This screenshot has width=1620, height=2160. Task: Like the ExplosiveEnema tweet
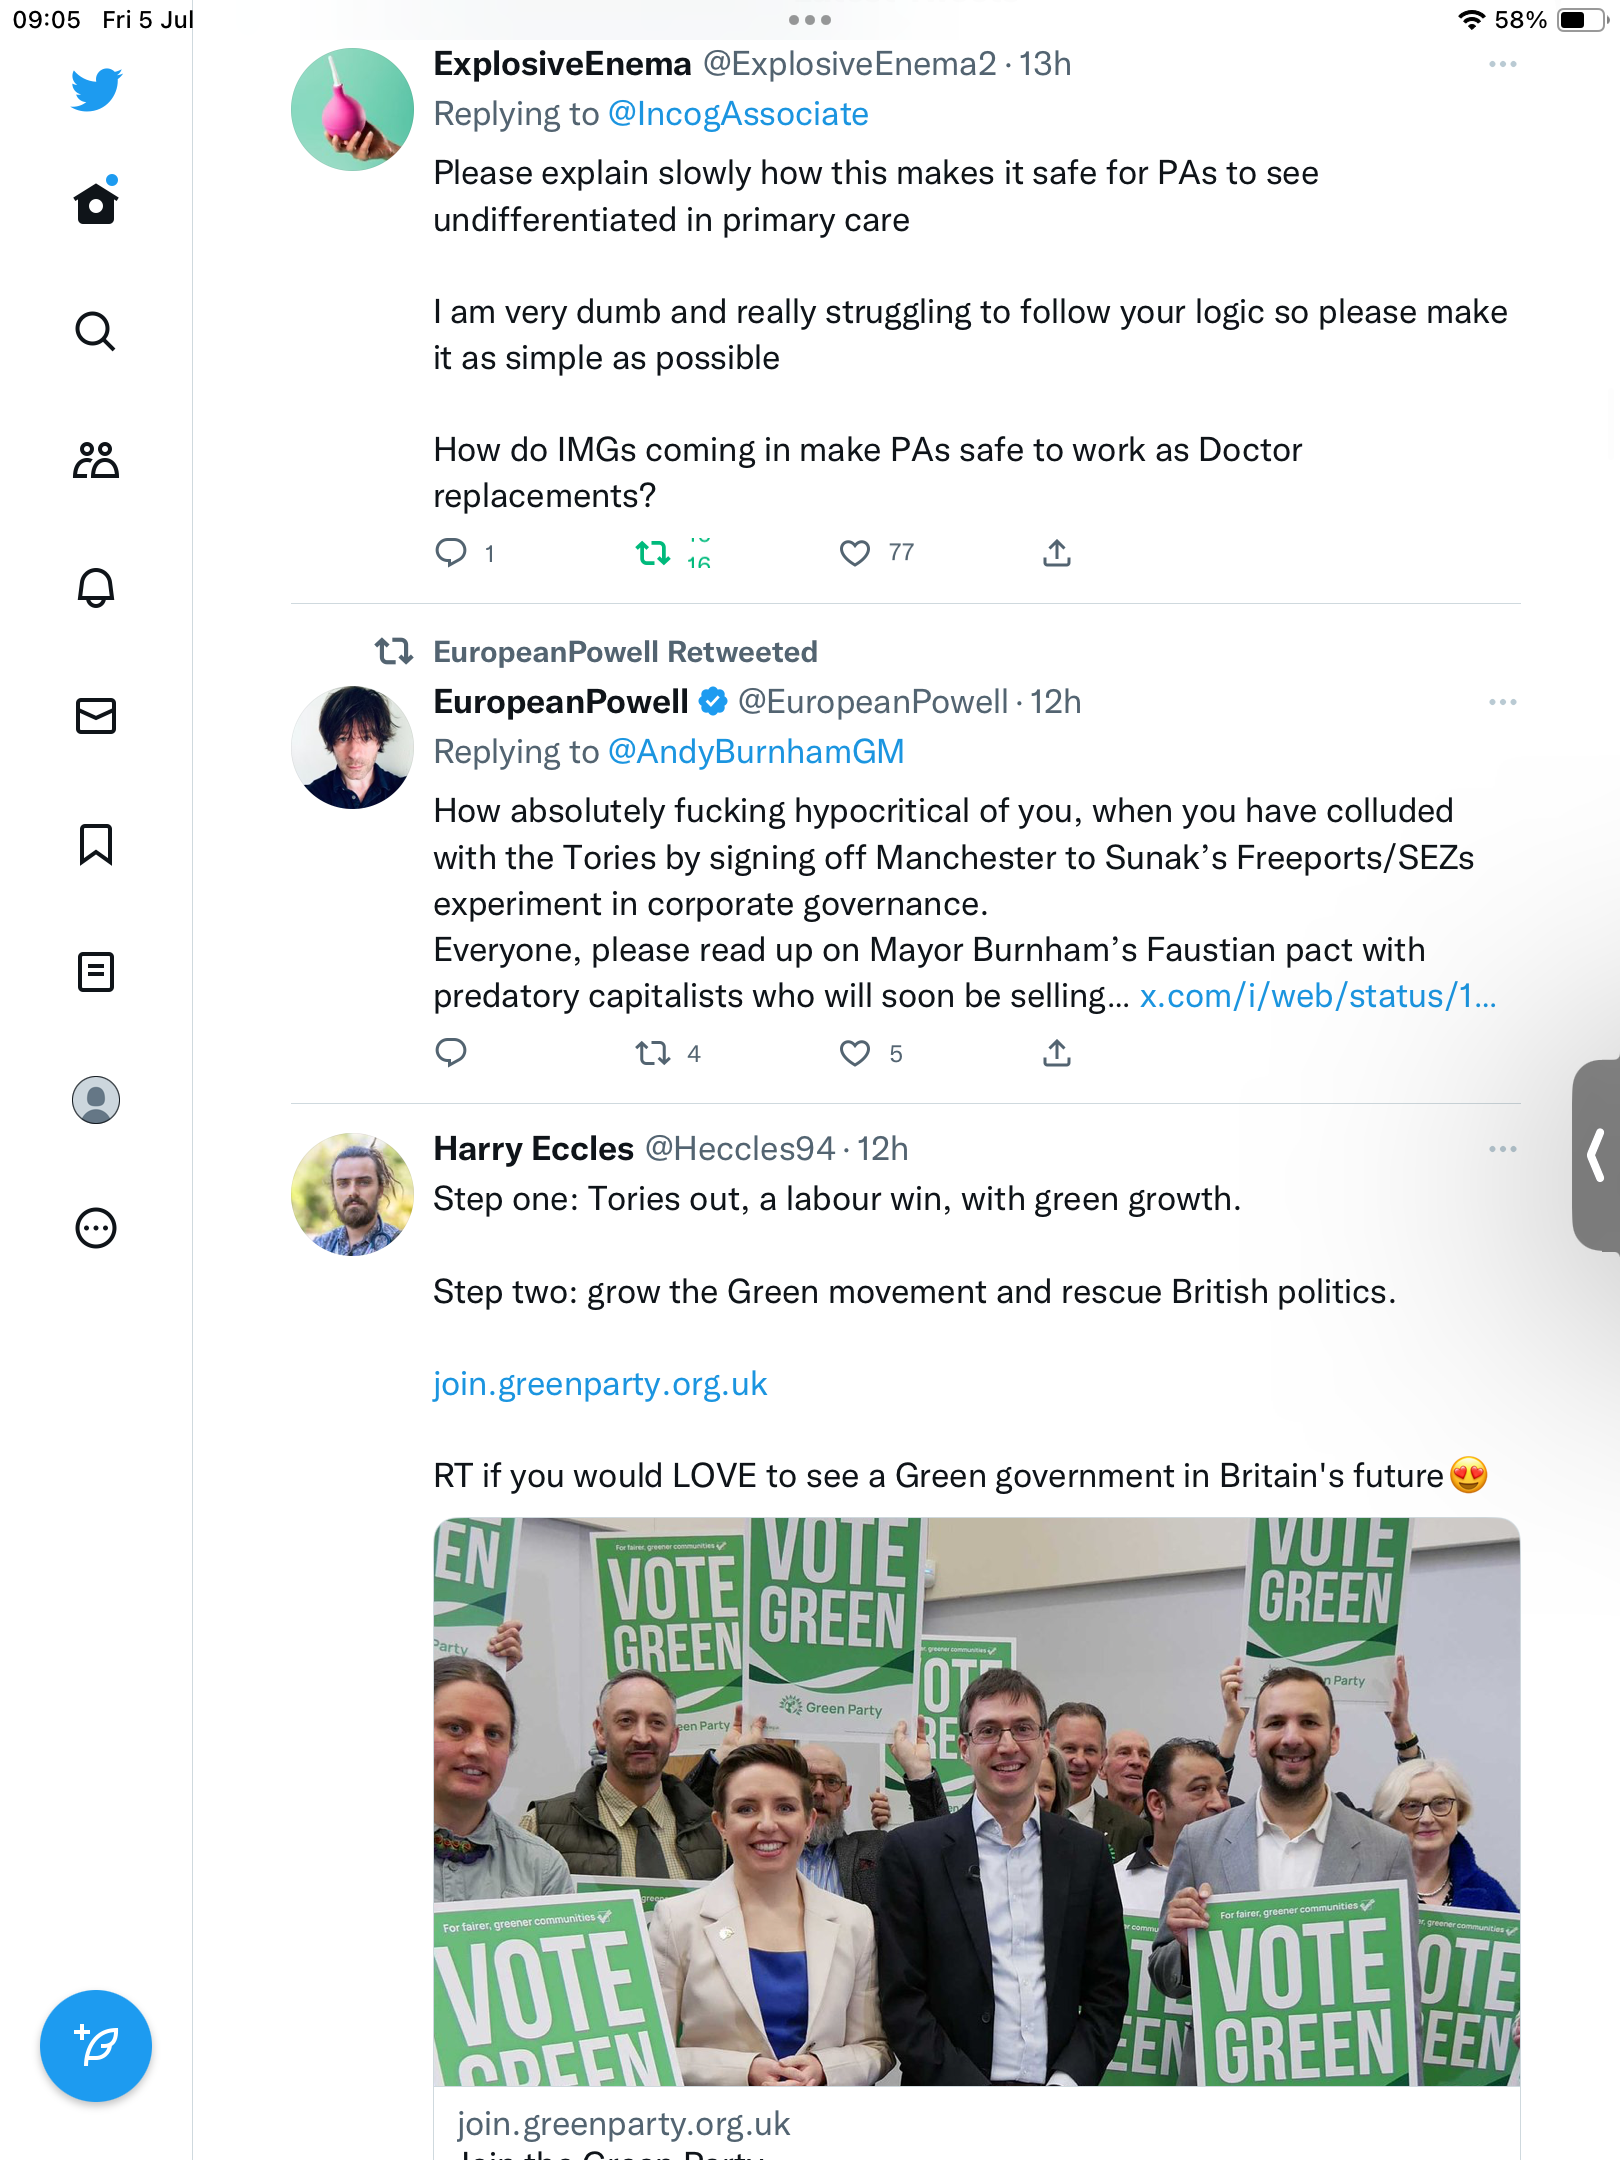[x=855, y=553]
